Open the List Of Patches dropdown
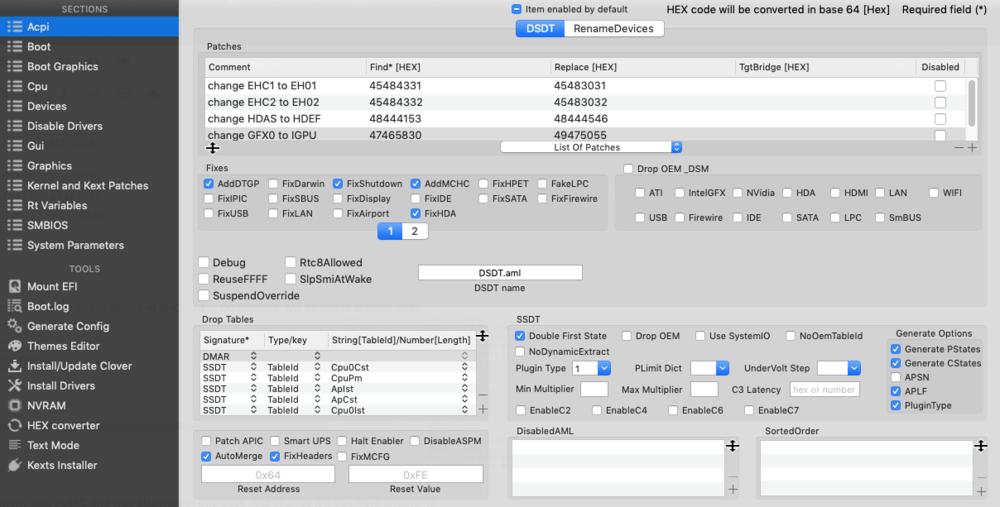Image resolution: width=1000 pixels, height=507 pixels. pyautogui.click(x=590, y=147)
